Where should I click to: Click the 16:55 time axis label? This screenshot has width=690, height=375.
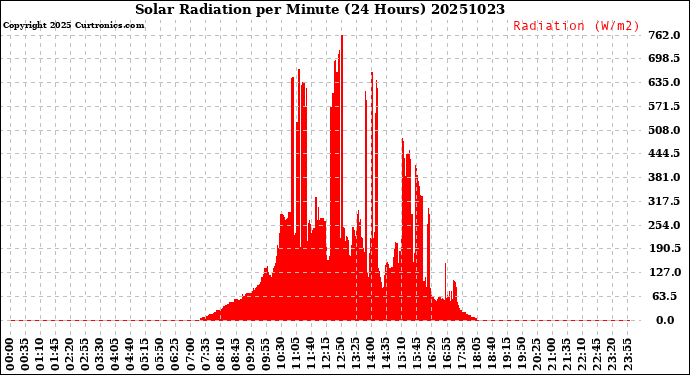pos(446,355)
